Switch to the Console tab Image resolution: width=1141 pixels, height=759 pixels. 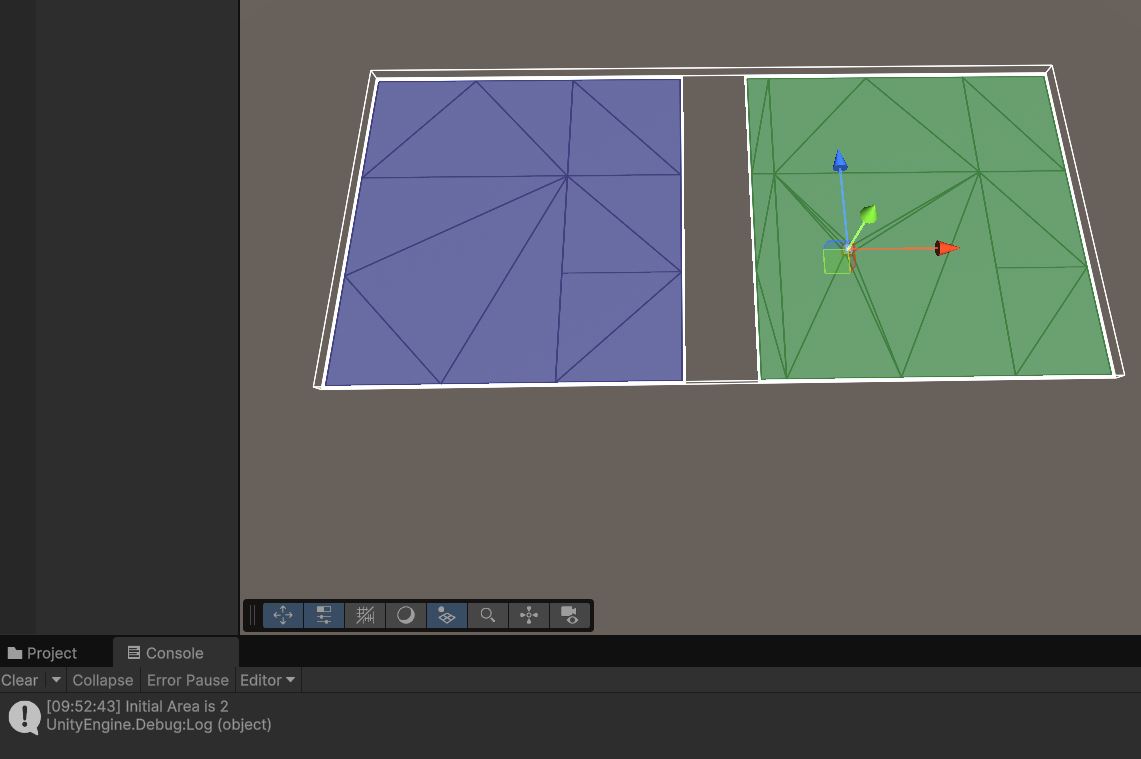[166, 653]
